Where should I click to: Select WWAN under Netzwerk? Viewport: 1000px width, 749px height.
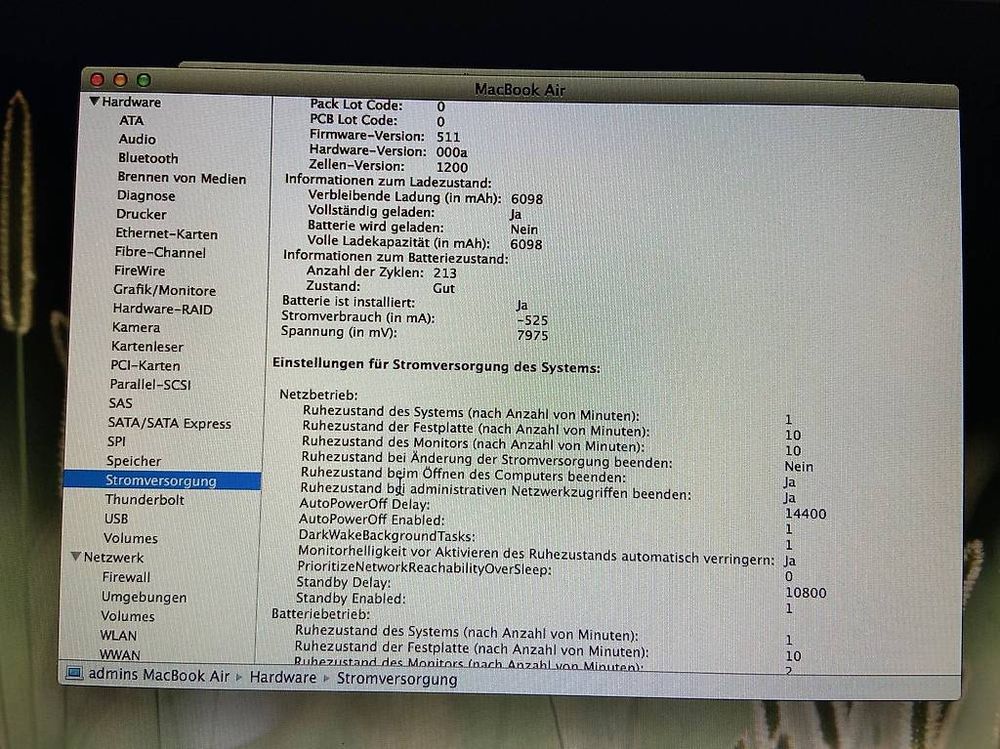point(120,655)
